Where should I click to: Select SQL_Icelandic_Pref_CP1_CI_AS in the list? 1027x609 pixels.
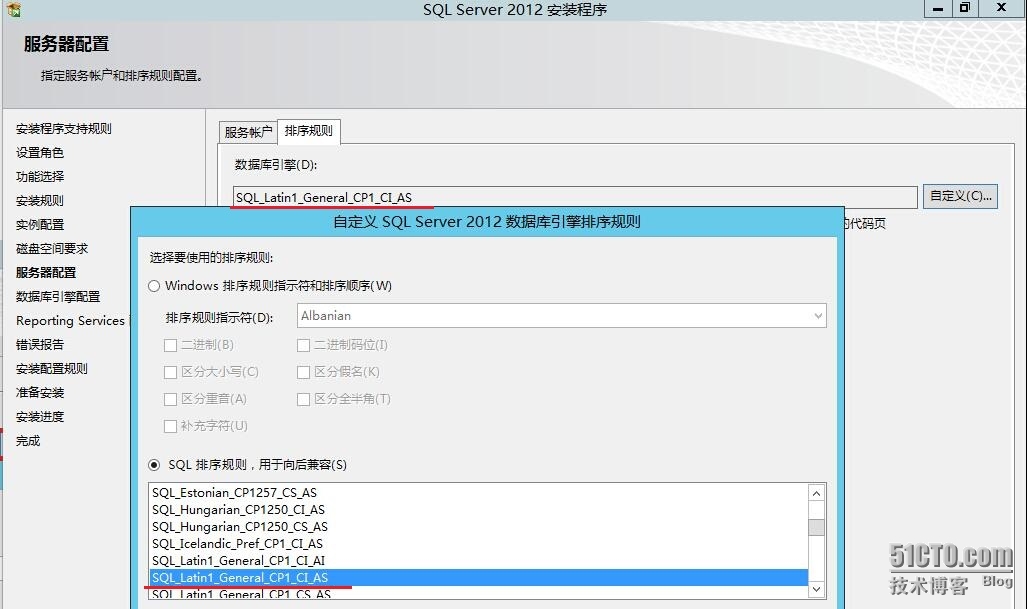478,544
